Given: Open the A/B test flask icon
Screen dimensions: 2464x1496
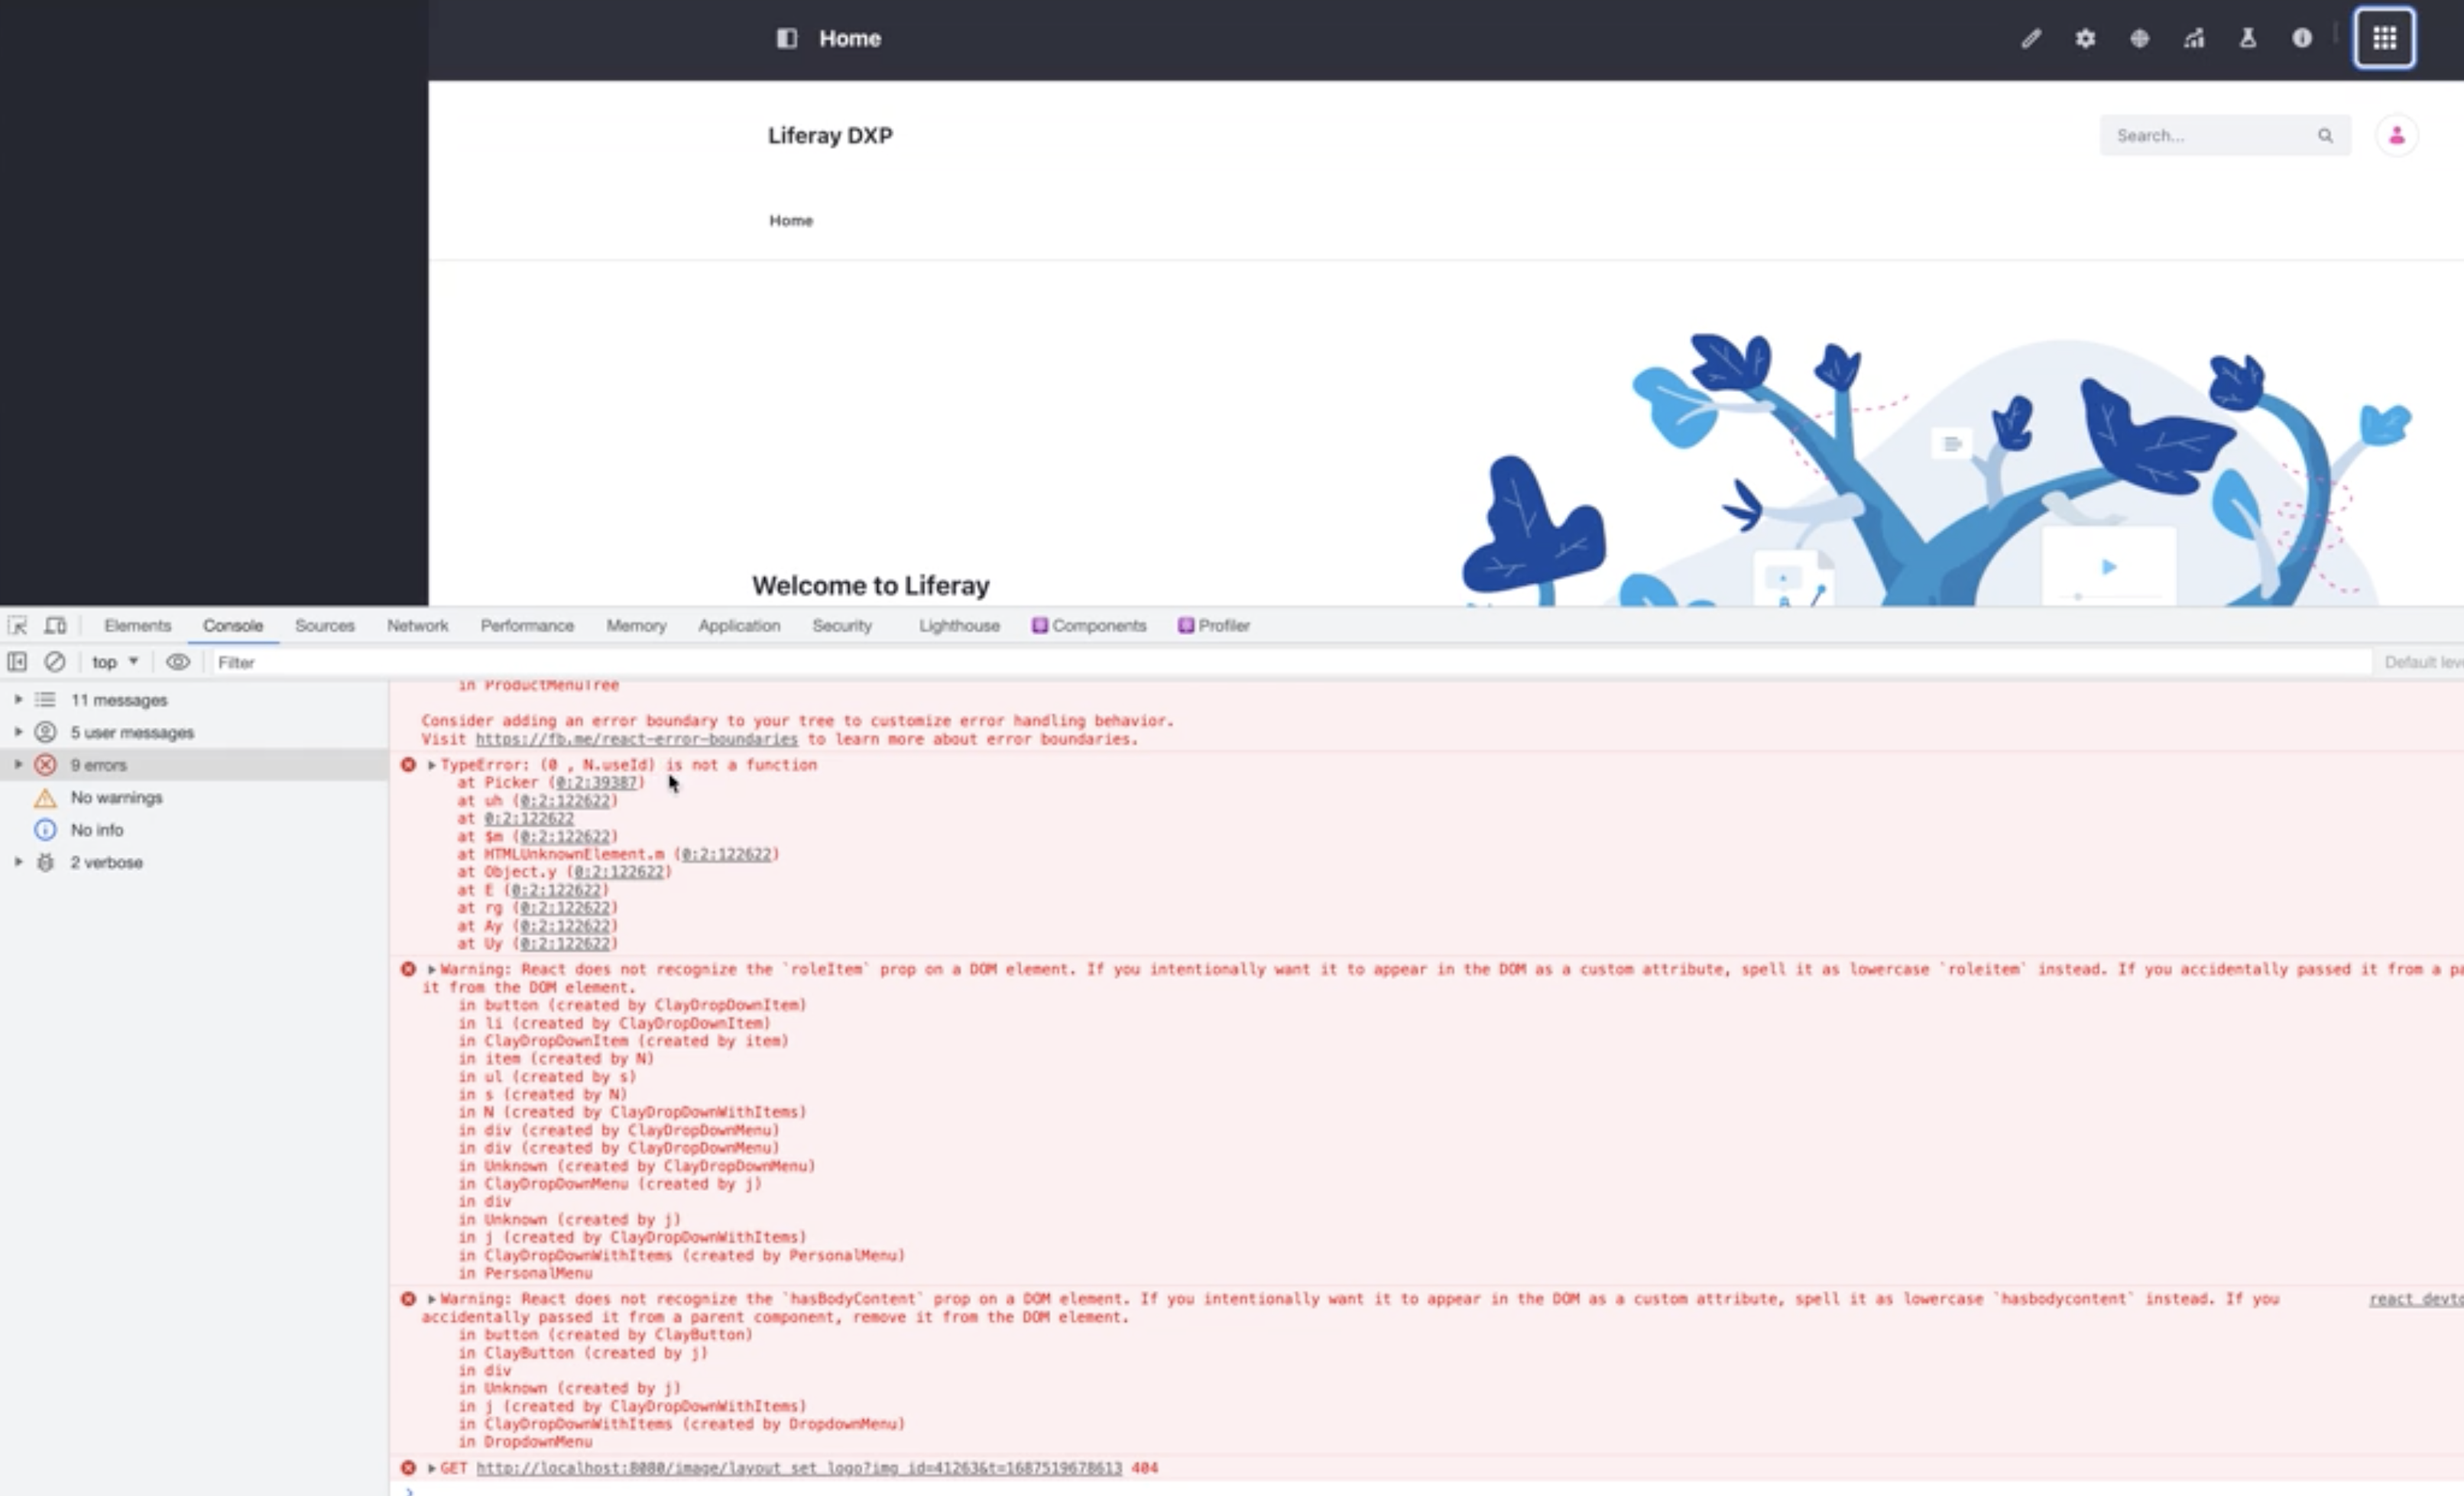Looking at the screenshot, I should tap(2247, 38).
